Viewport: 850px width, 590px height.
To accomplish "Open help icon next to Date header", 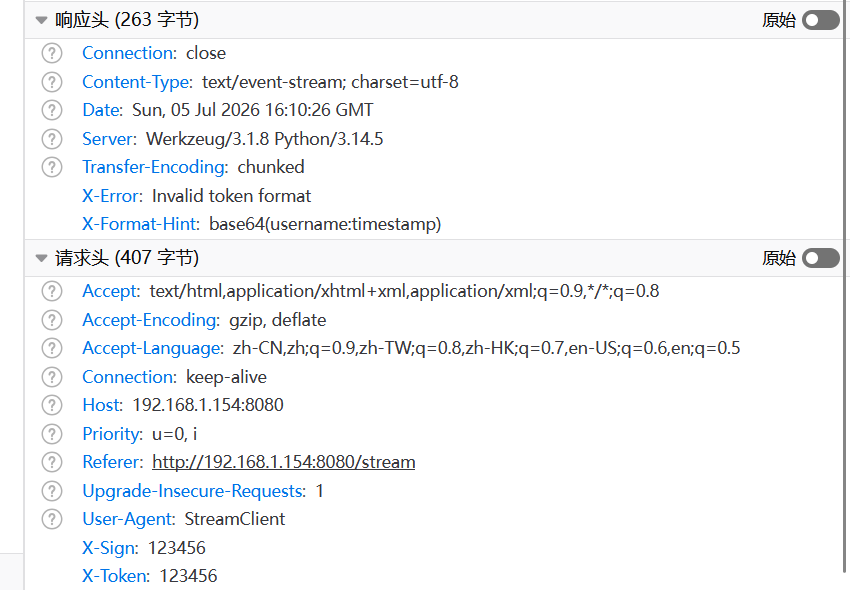I will coord(52,110).
